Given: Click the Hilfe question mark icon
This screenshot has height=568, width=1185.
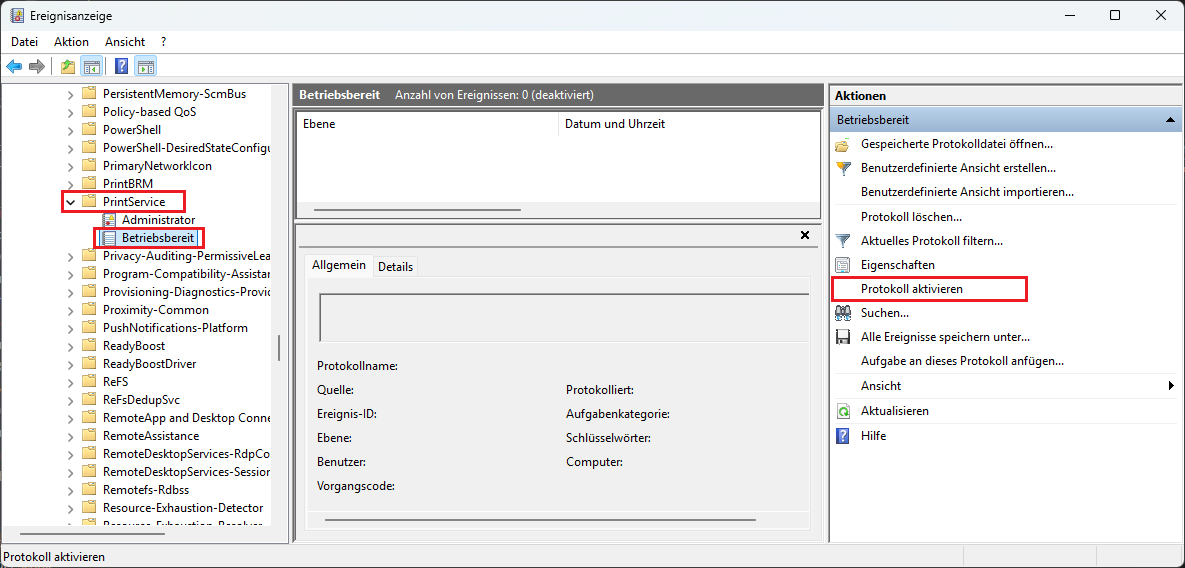Looking at the screenshot, I should (843, 436).
